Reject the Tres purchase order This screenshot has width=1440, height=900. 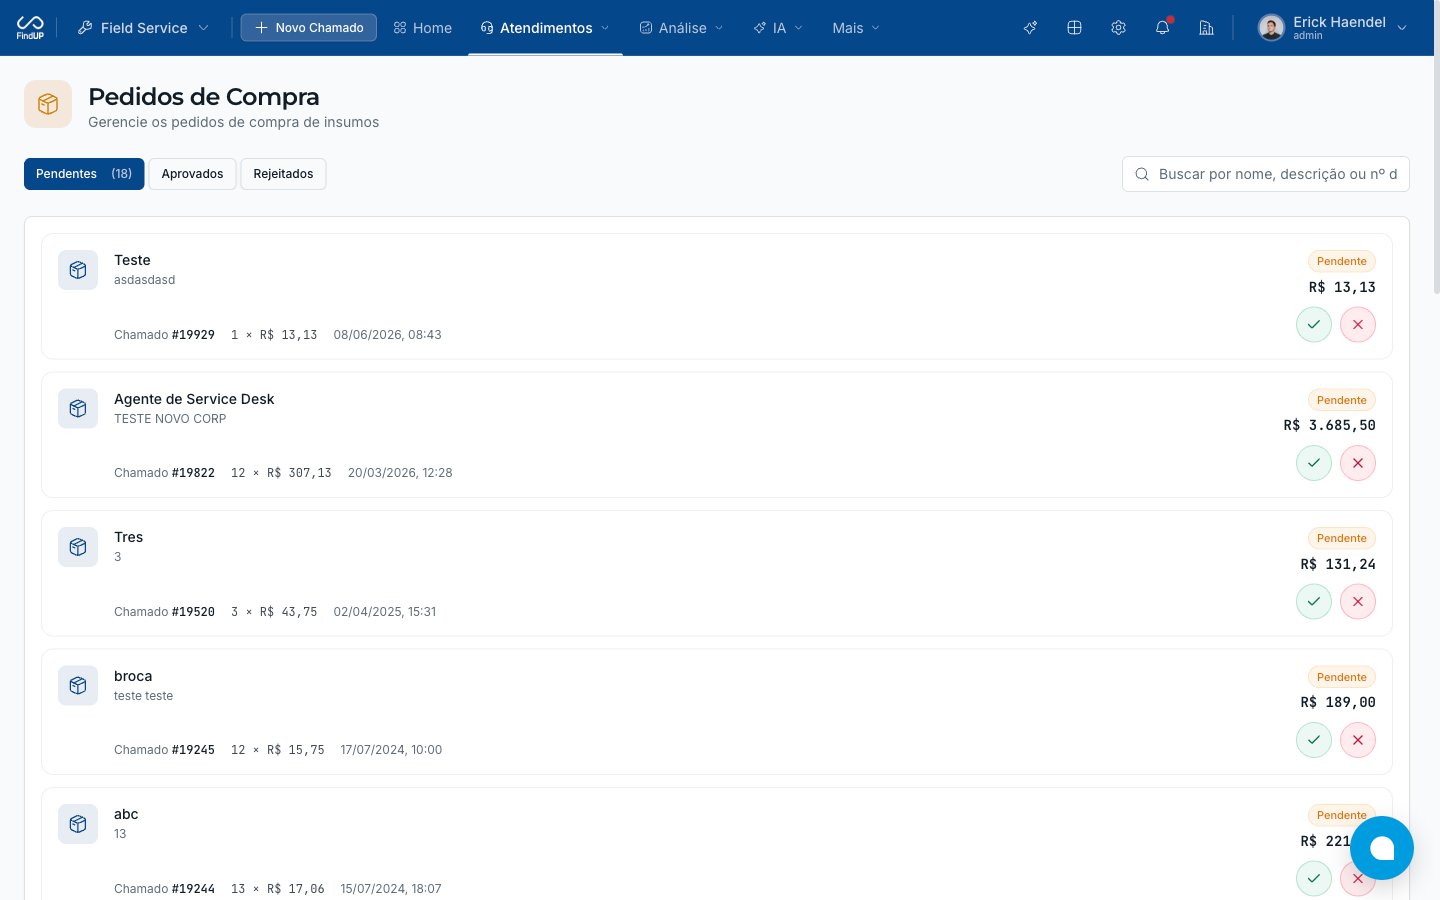point(1358,602)
